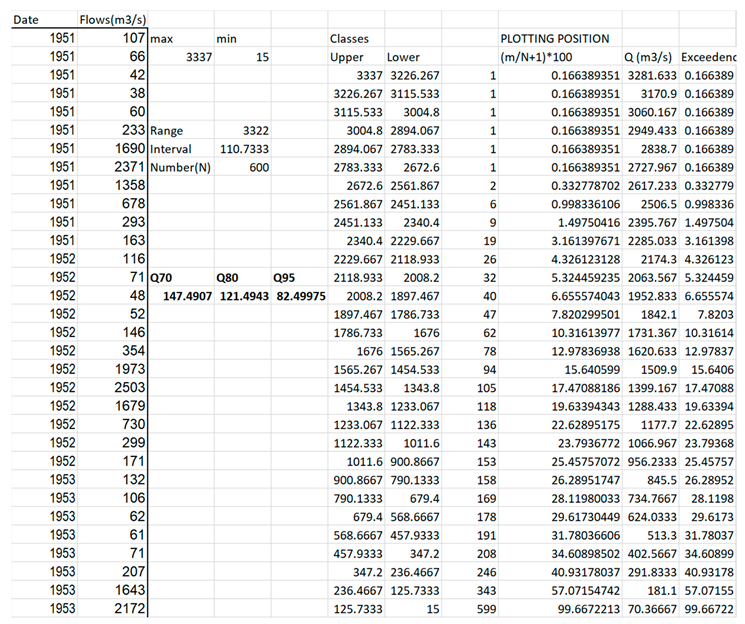Click the Number(N) label cell
This screenshot has height=624, width=745.
click(x=179, y=167)
